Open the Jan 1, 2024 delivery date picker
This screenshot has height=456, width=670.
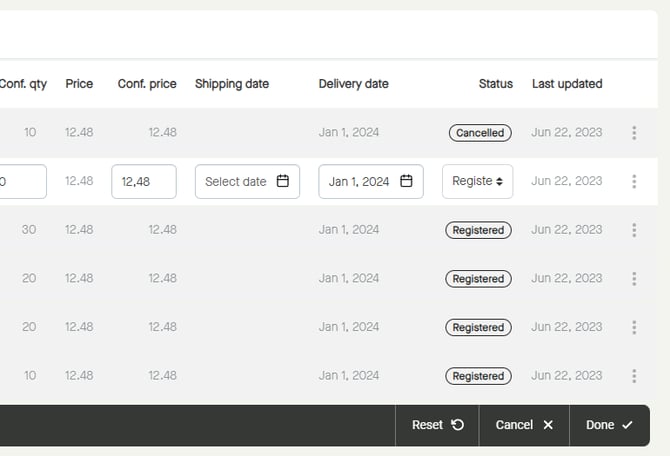tap(359, 181)
